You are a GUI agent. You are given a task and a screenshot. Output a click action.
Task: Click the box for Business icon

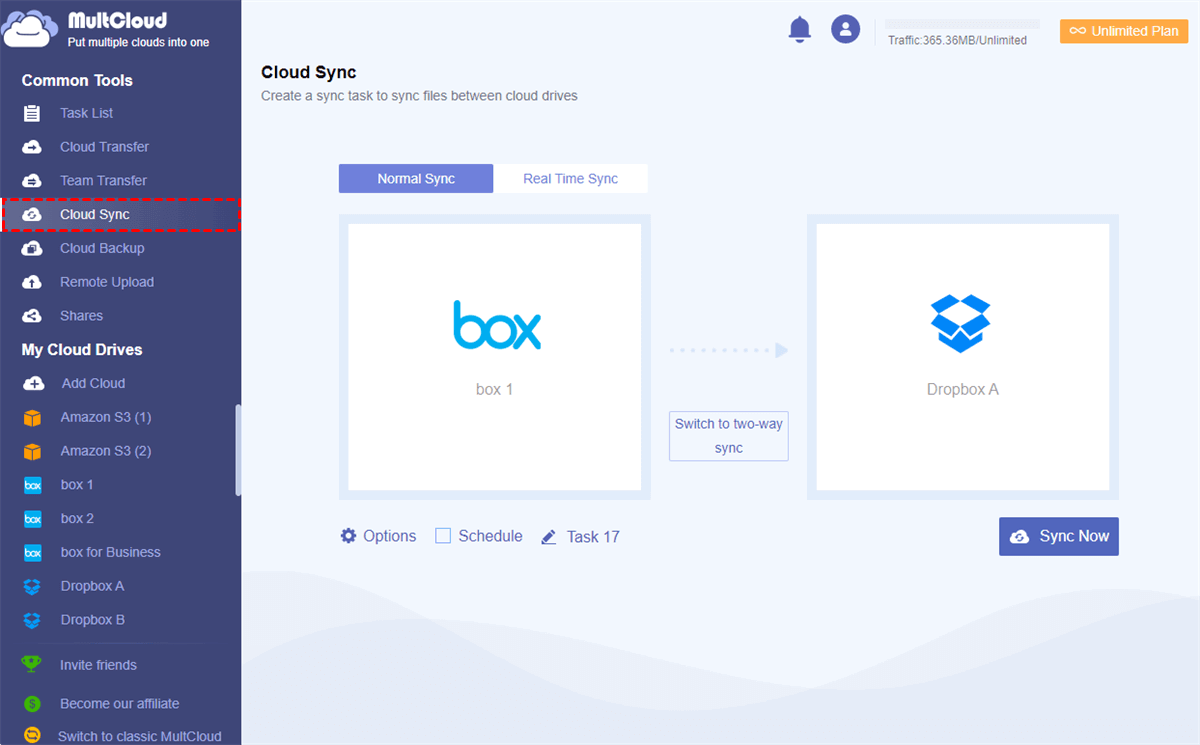coord(32,552)
